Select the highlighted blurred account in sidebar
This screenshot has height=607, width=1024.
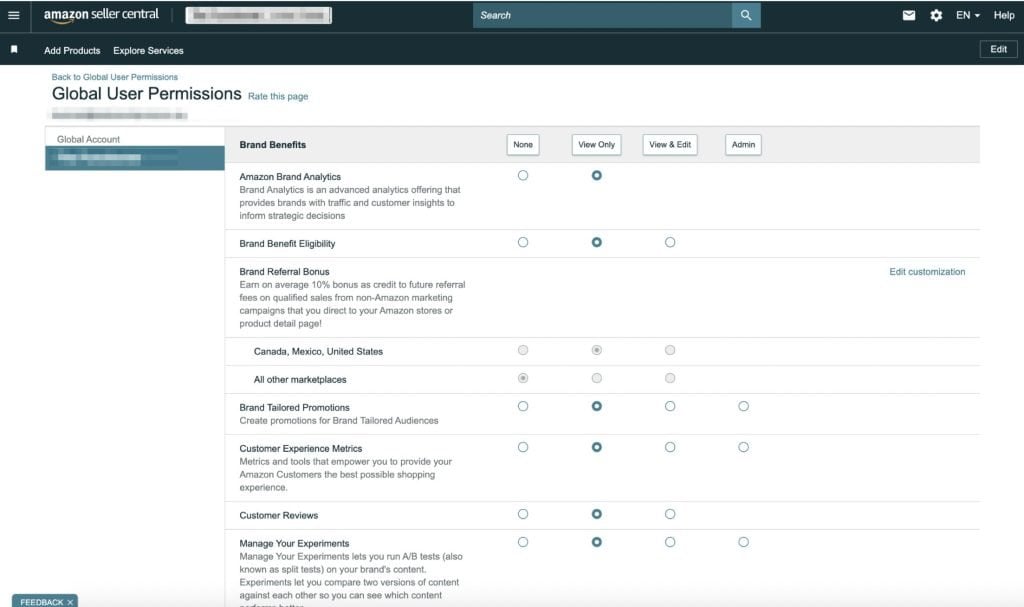pos(135,158)
